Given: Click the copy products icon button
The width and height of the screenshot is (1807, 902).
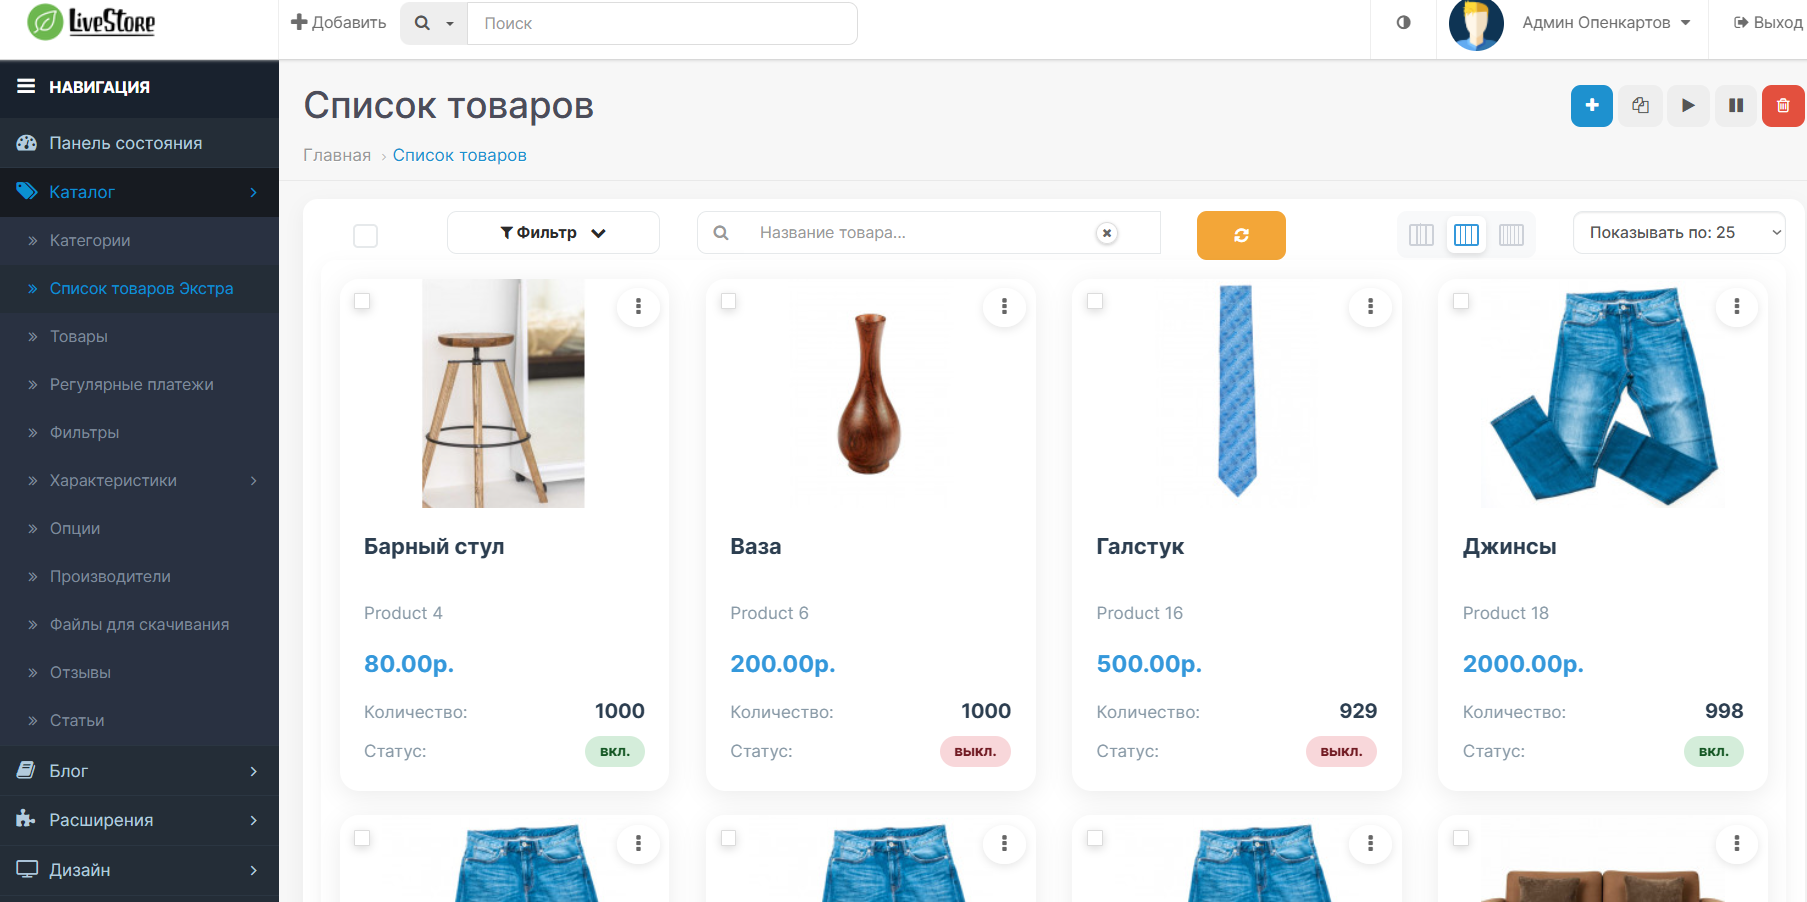Looking at the screenshot, I should click(x=1640, y=106).
